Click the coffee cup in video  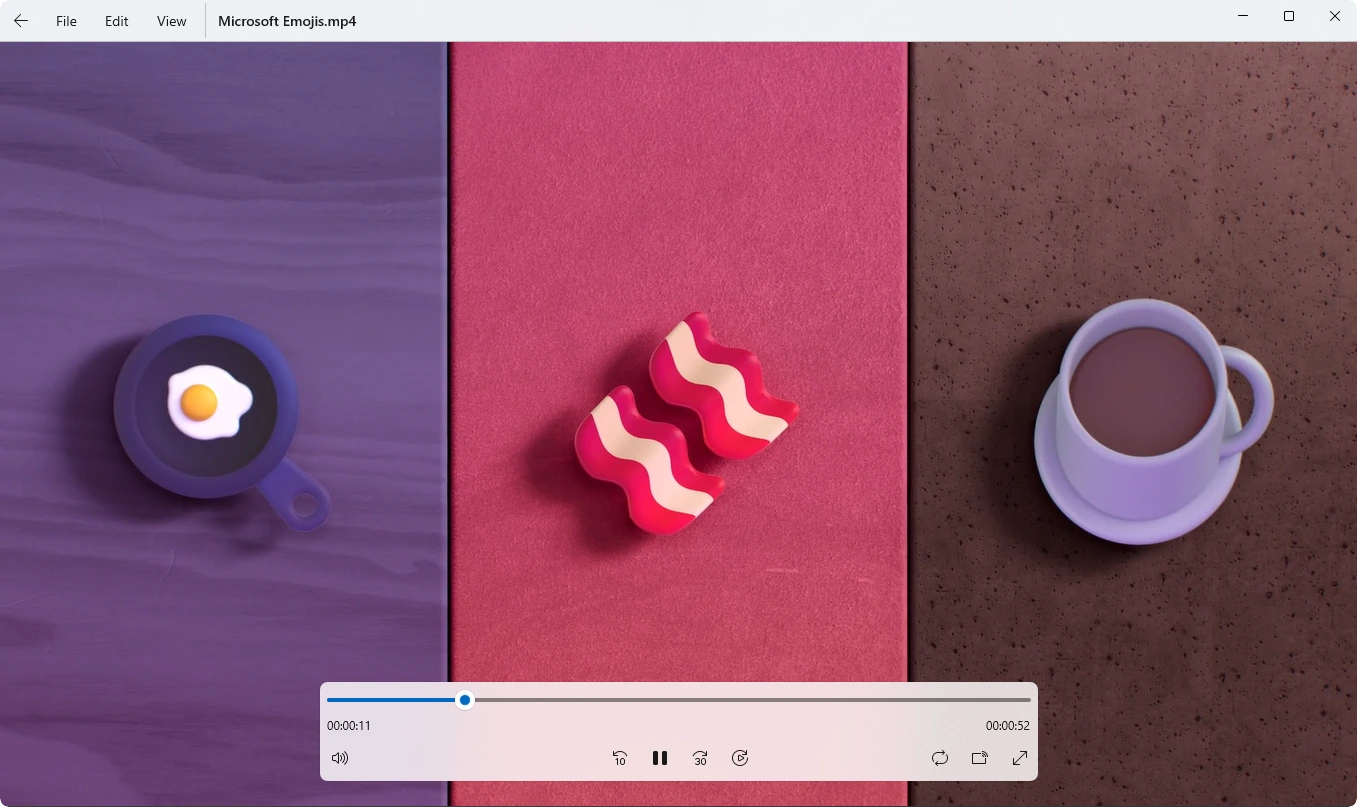tap(1153, 420)
